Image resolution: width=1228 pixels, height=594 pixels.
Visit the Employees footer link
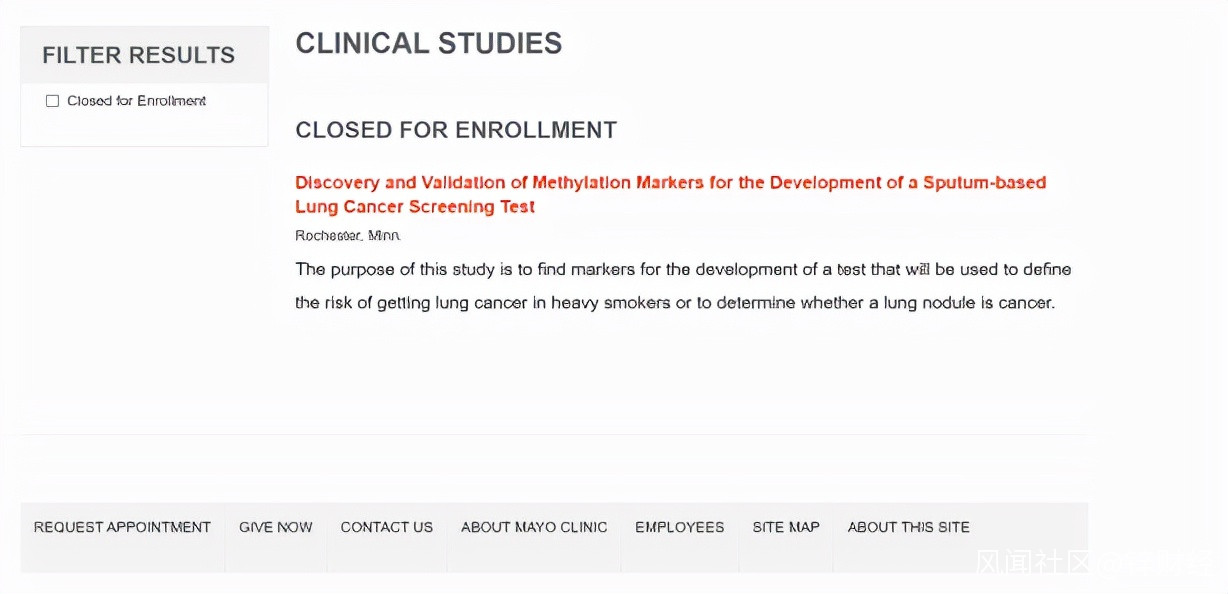click(x=679, y=527)
